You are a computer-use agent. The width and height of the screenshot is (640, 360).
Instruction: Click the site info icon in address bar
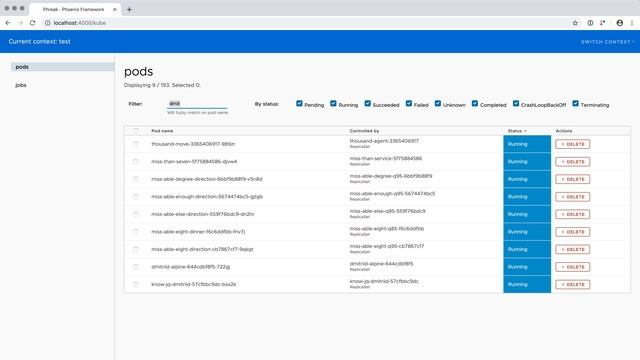click(47, 23)
